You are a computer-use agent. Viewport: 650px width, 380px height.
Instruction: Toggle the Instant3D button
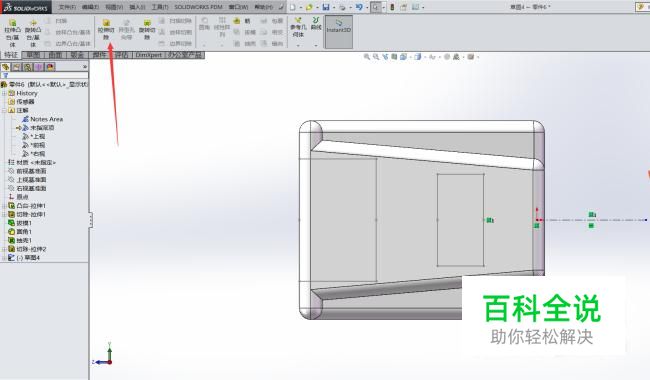[x=339, y=31]
